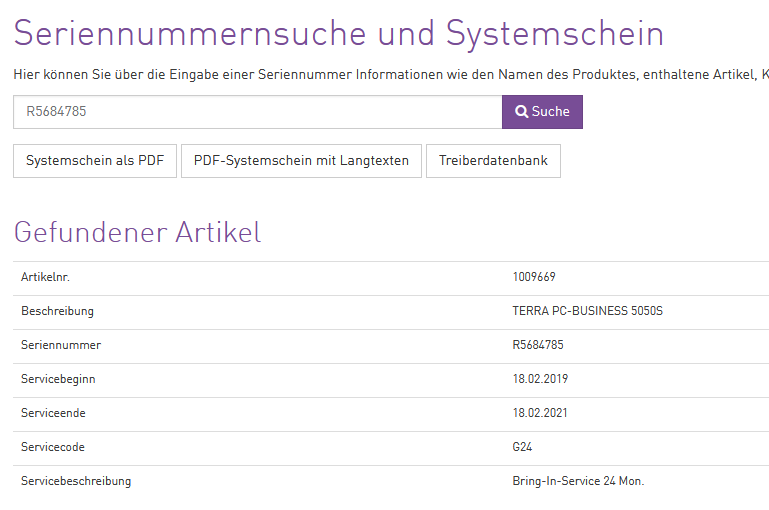Click the service code value G24
The width and height of the screenshot is (769, 510).
click(522, 447)
